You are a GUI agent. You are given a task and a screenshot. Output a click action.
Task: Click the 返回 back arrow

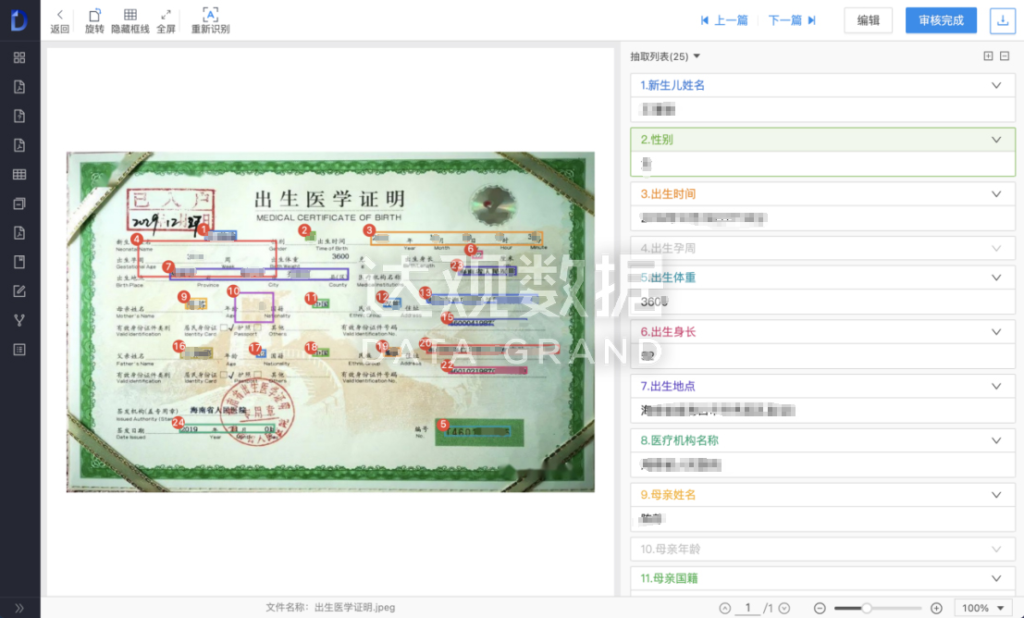point(60,20)
